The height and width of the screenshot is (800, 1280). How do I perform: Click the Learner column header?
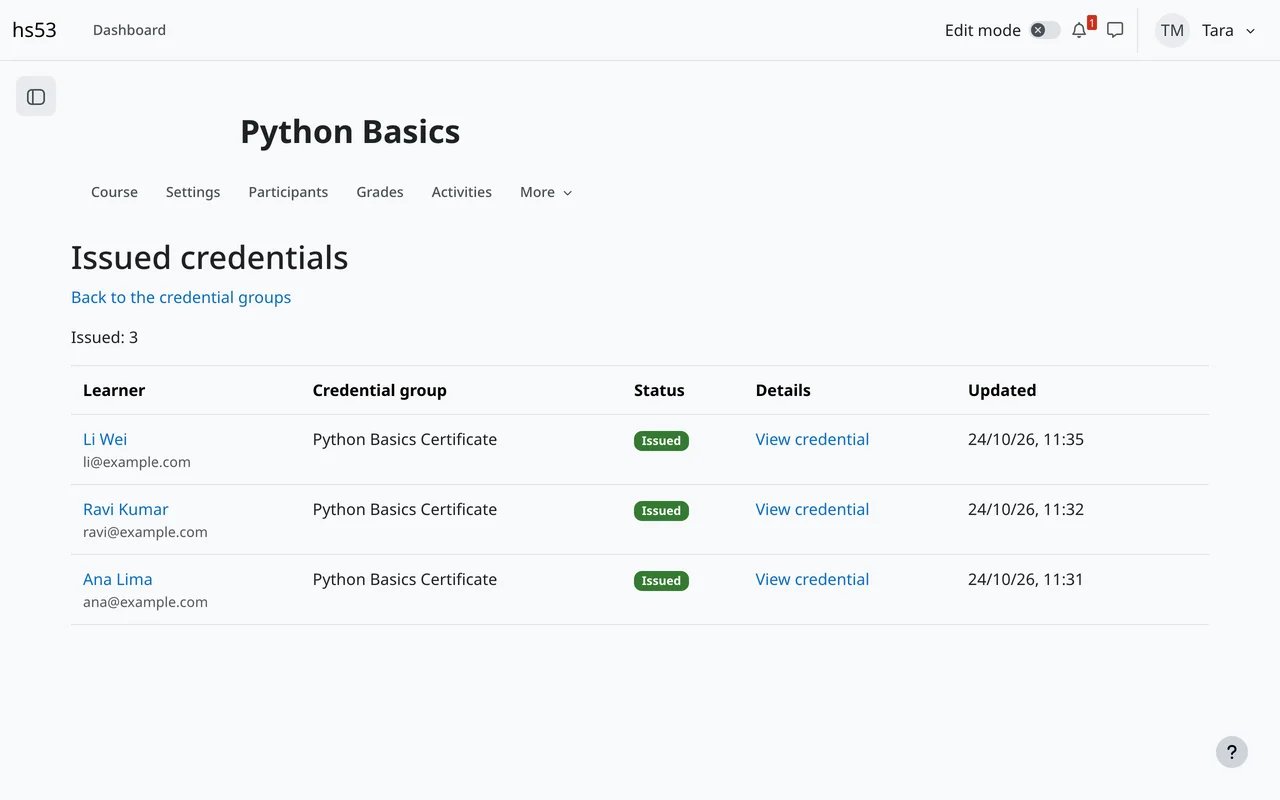pyautogui.click(x=114, y=390)
